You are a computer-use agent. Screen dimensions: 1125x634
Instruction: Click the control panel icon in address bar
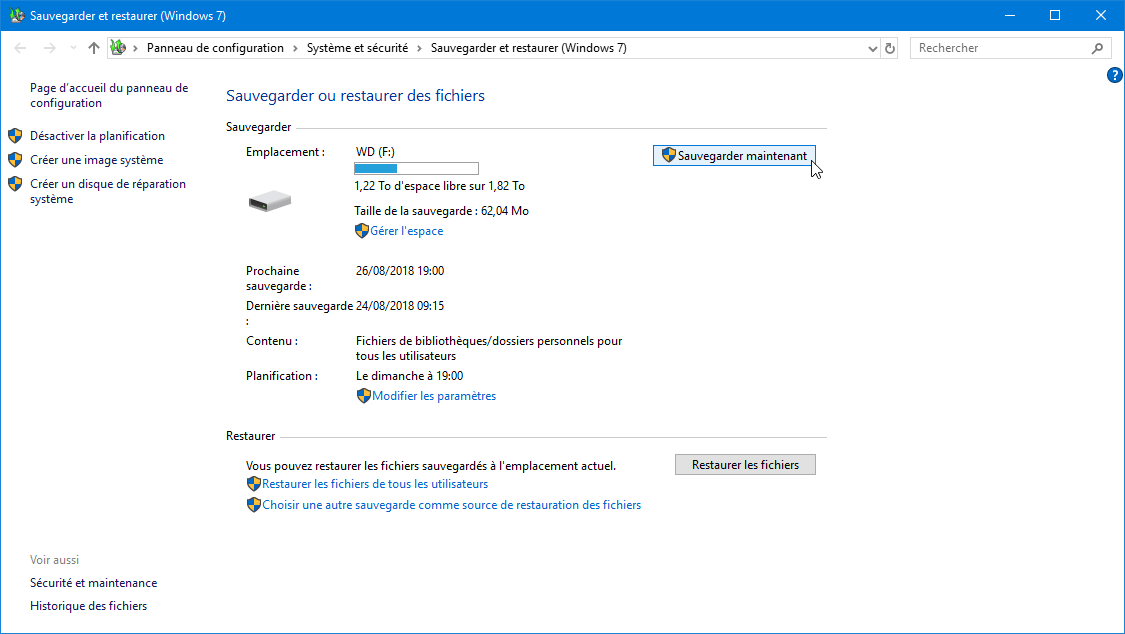click(118, 48)
